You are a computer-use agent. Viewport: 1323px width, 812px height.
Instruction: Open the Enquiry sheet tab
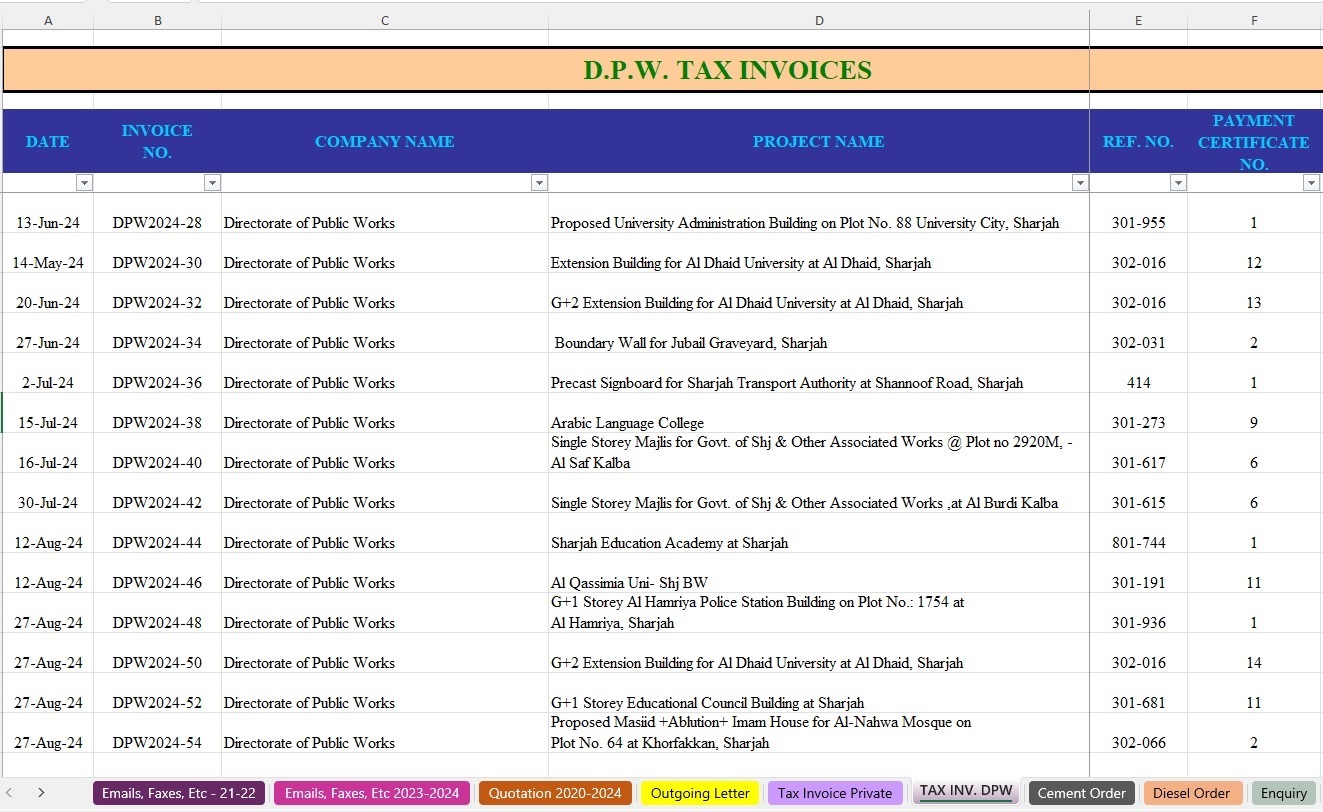click(x=1284, y=793)
